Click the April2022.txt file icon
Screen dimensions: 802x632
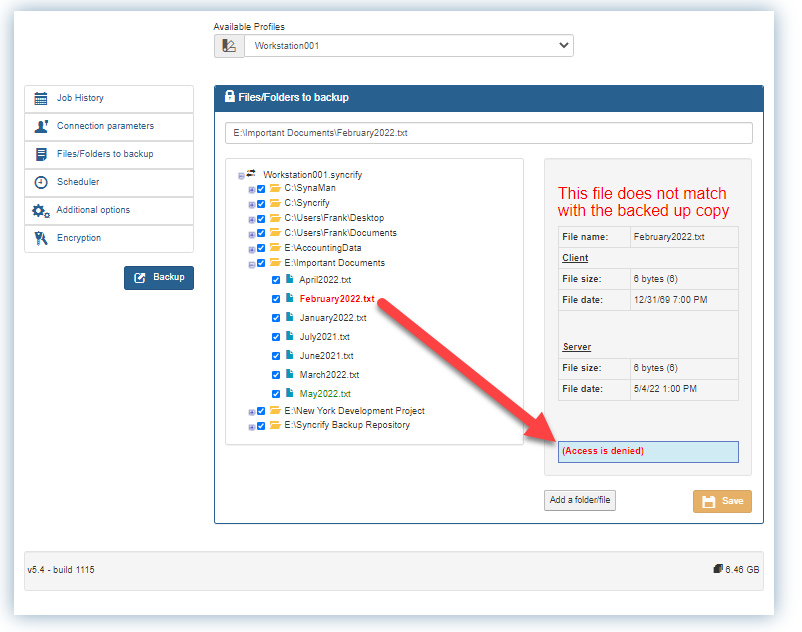click(x=289, y=279)
